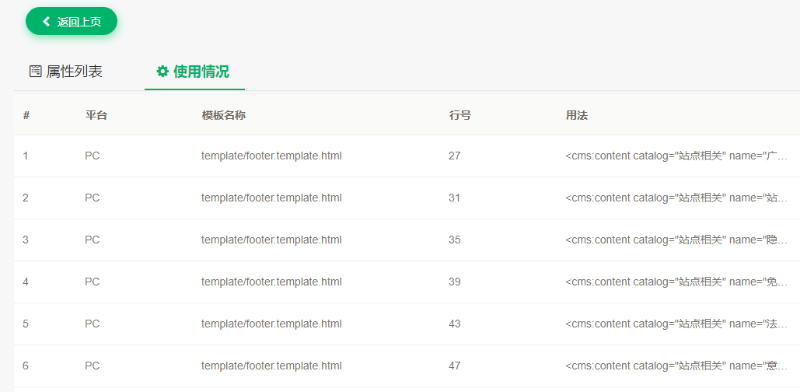Click usage text for row 5

[677, 324]
